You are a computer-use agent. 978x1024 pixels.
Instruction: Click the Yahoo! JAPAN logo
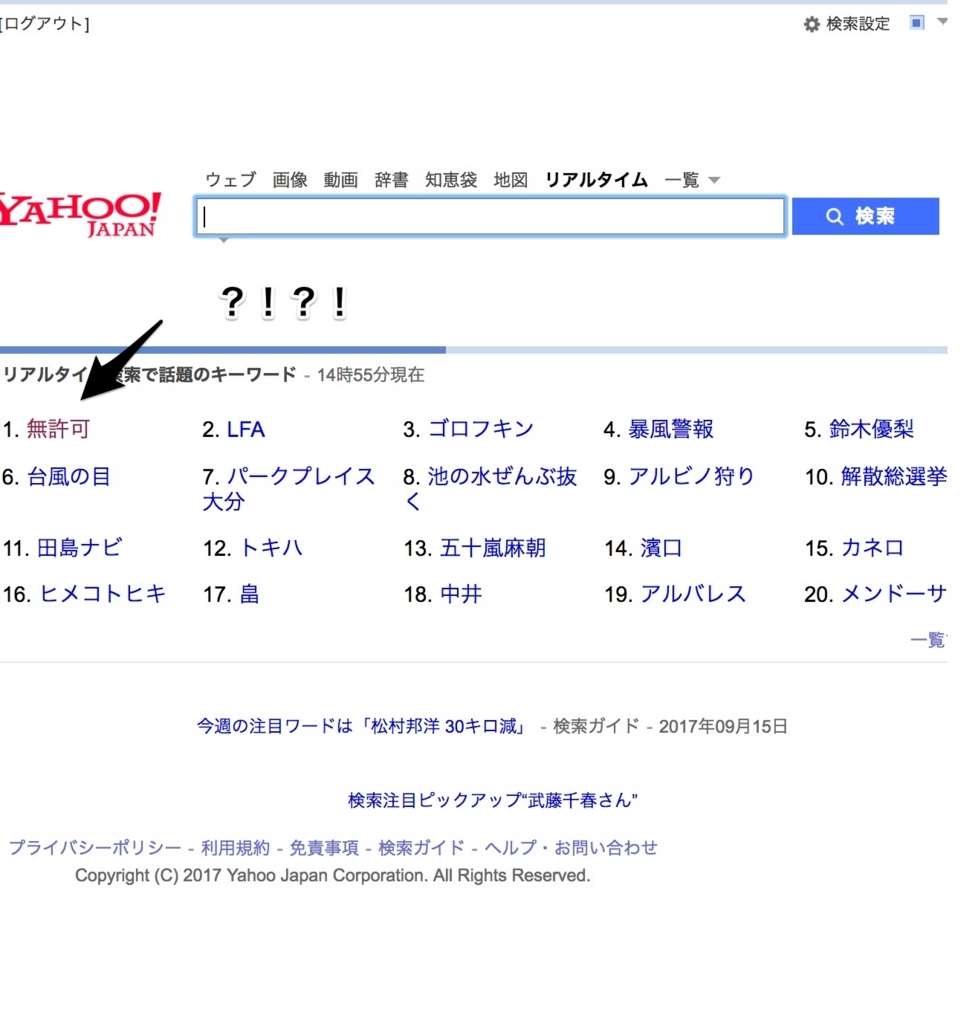[x=80, y=214]
